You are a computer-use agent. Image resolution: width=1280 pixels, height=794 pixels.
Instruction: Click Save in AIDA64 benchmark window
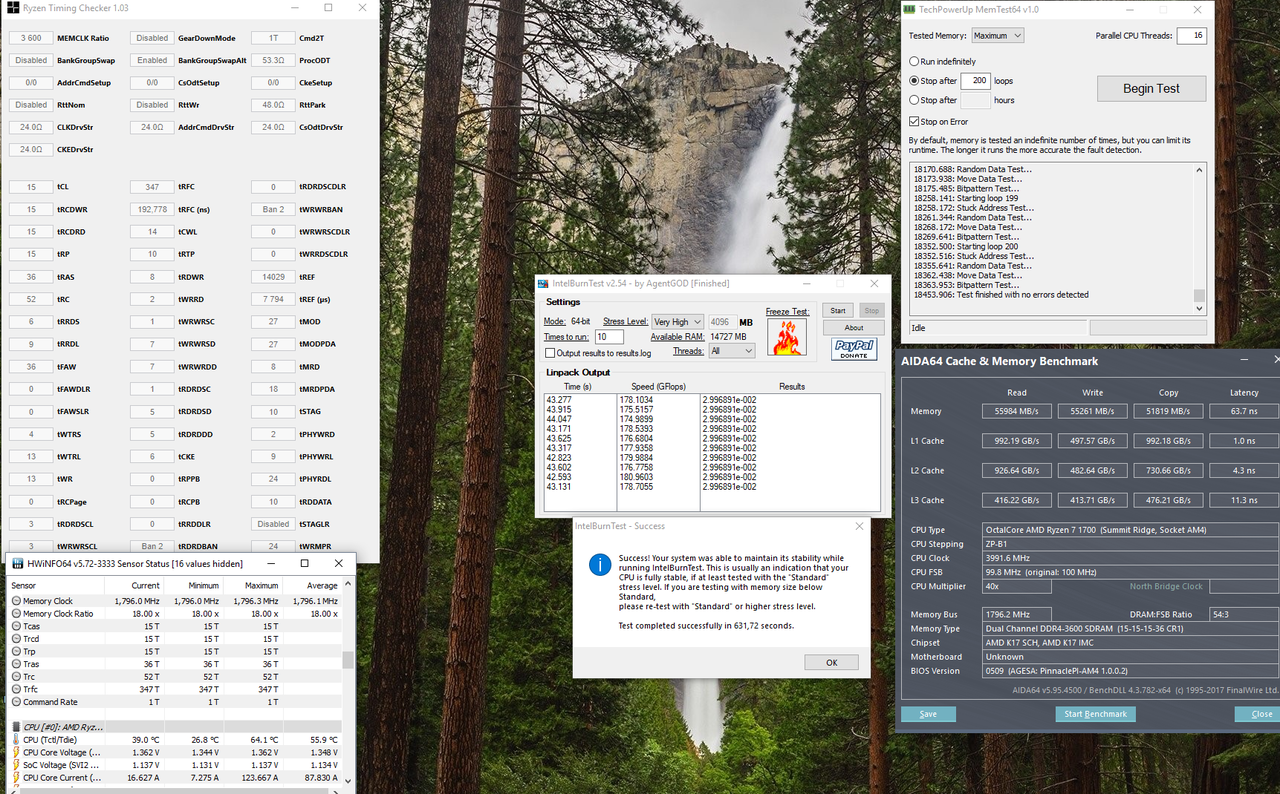pyautogui.click(x=928, y=714)
